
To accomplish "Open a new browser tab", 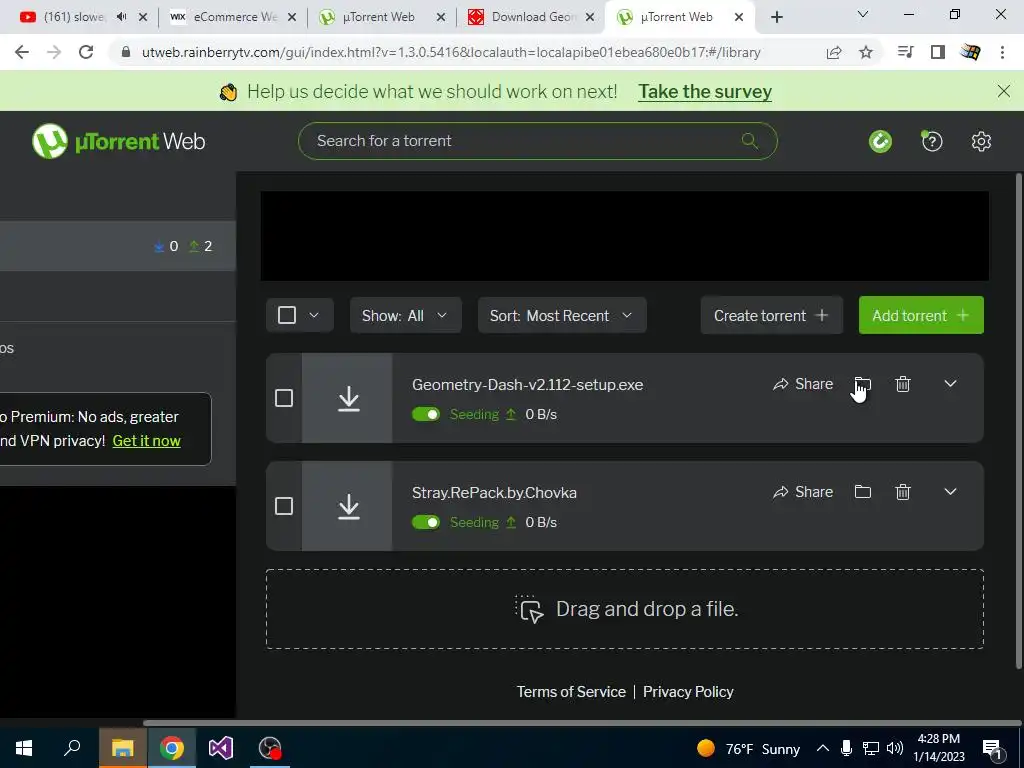I will 776,17.
